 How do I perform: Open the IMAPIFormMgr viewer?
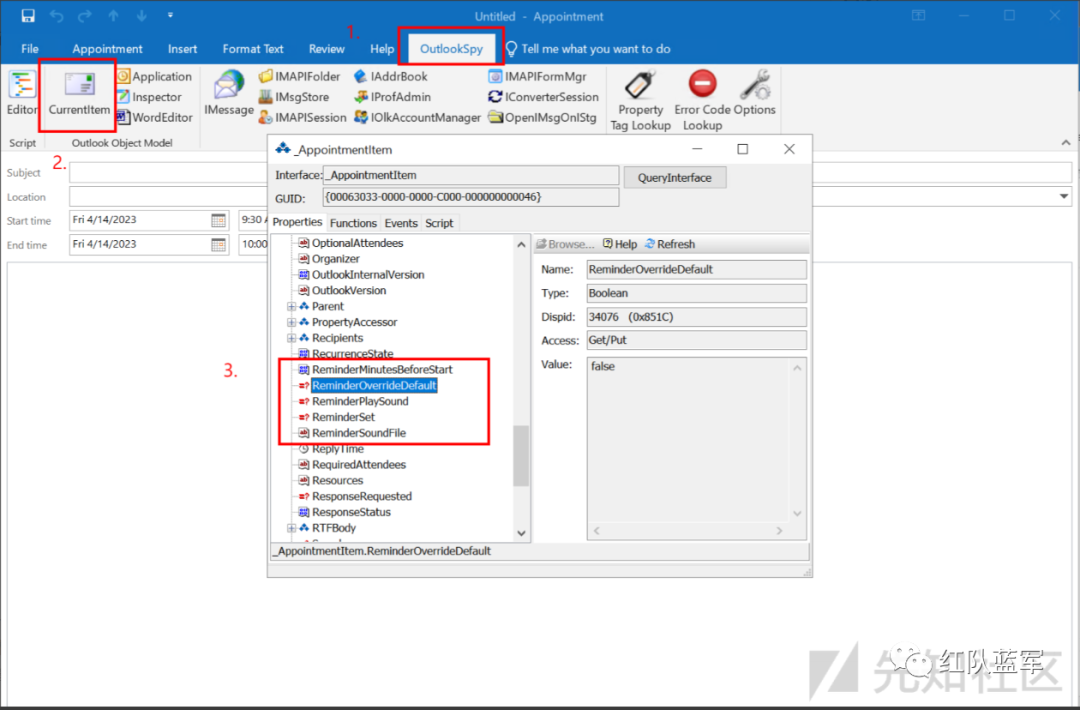pos(538,76)
